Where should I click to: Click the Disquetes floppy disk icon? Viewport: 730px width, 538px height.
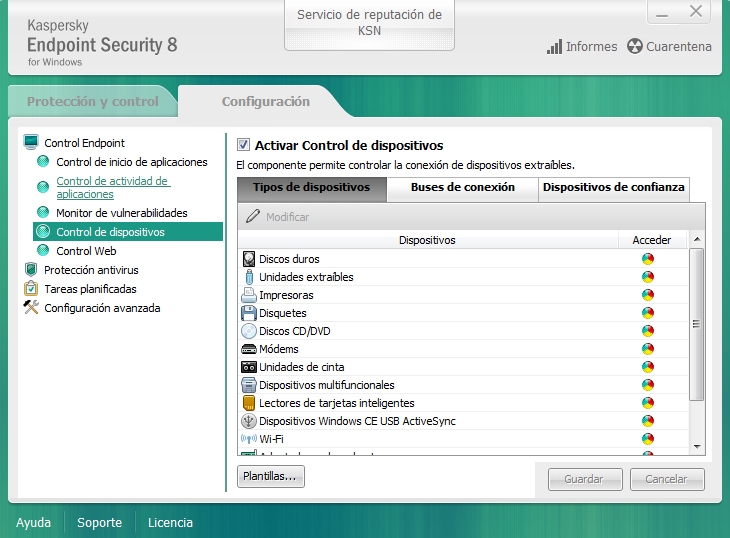pyautogui.click(x=249, y=313)
